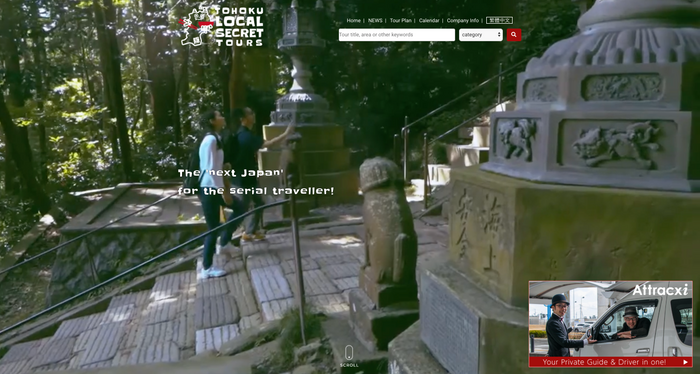Click the Tohoku Local Secret Tours logo

[x=222, y=26]
